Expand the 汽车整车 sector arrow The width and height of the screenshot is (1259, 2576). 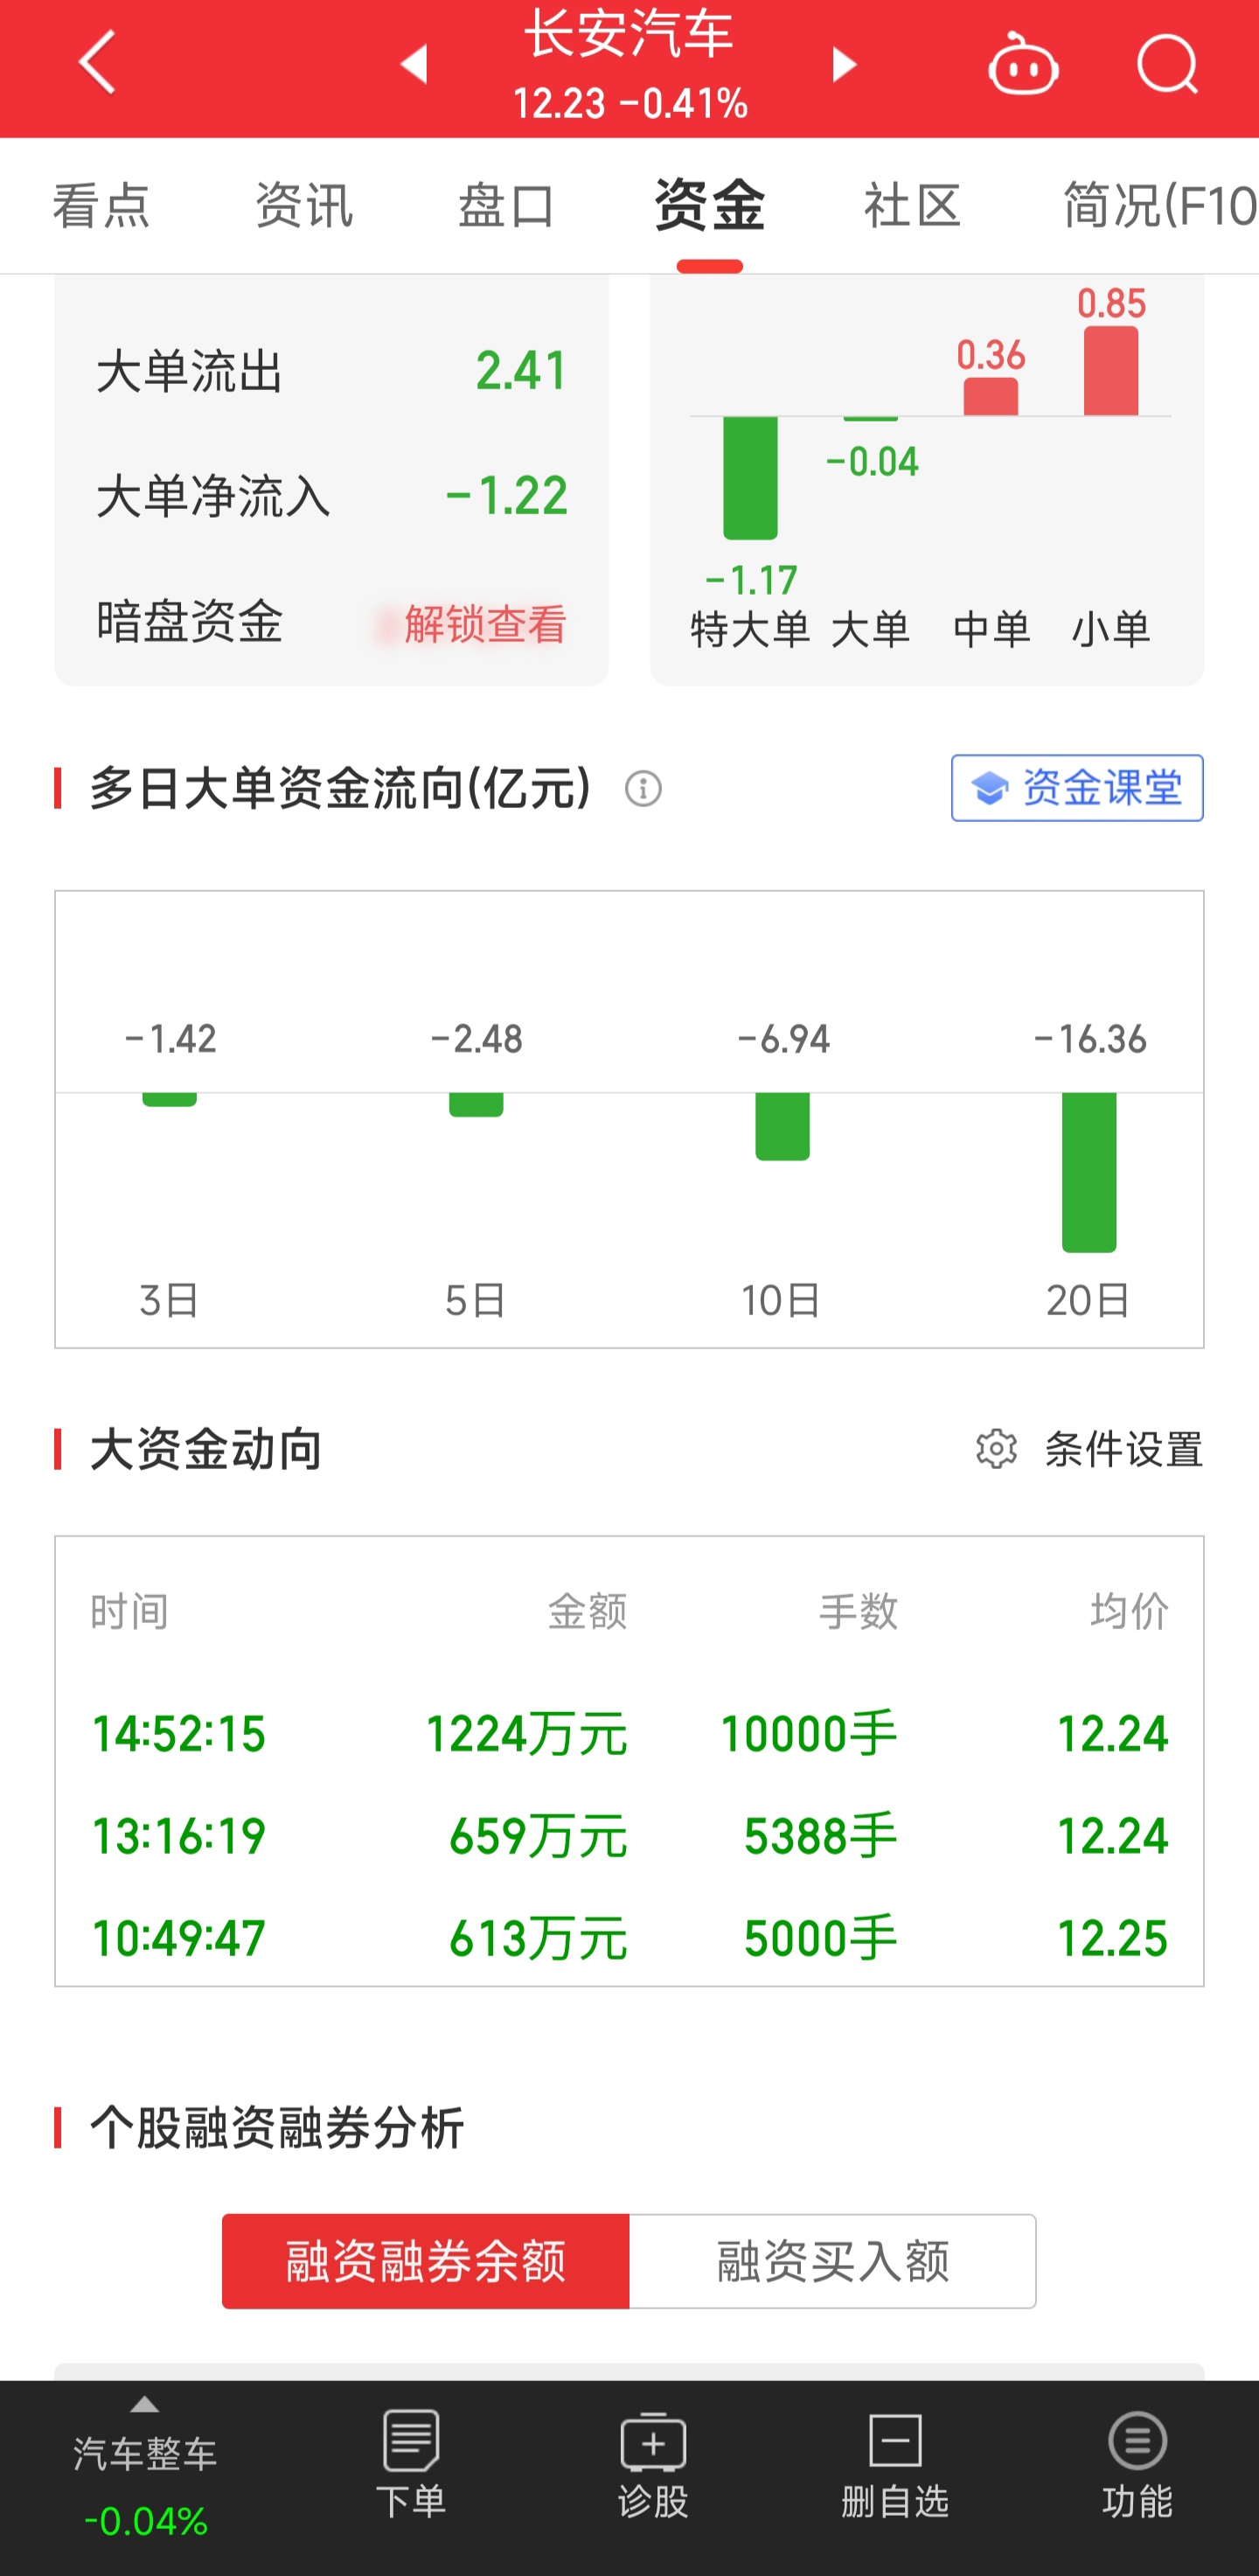[x=145, y=2405]
